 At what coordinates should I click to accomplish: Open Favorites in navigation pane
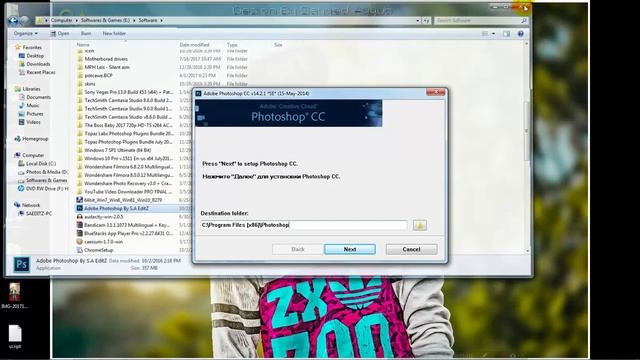(x=32, y=47)
